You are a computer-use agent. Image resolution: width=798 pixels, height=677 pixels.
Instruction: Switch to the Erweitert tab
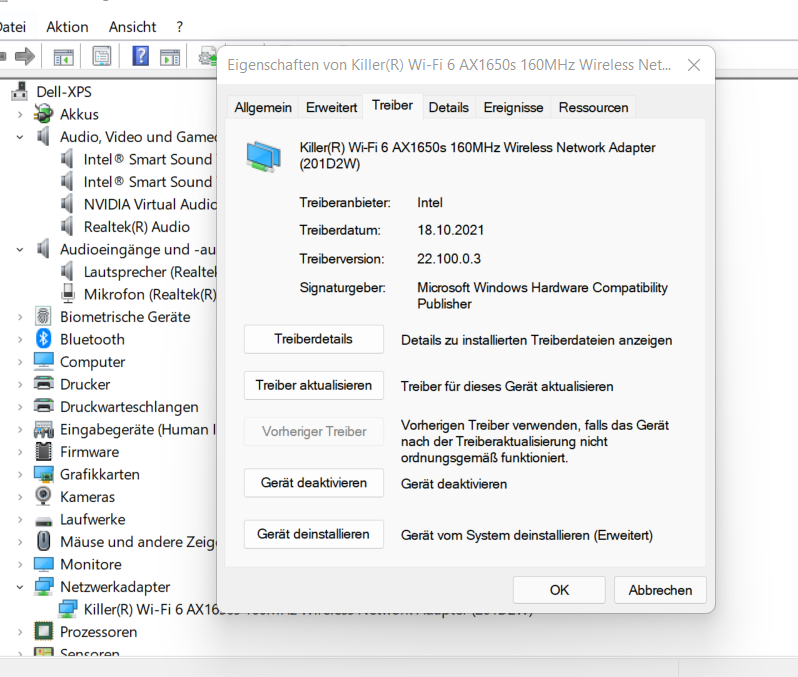[x=331, y=107]
